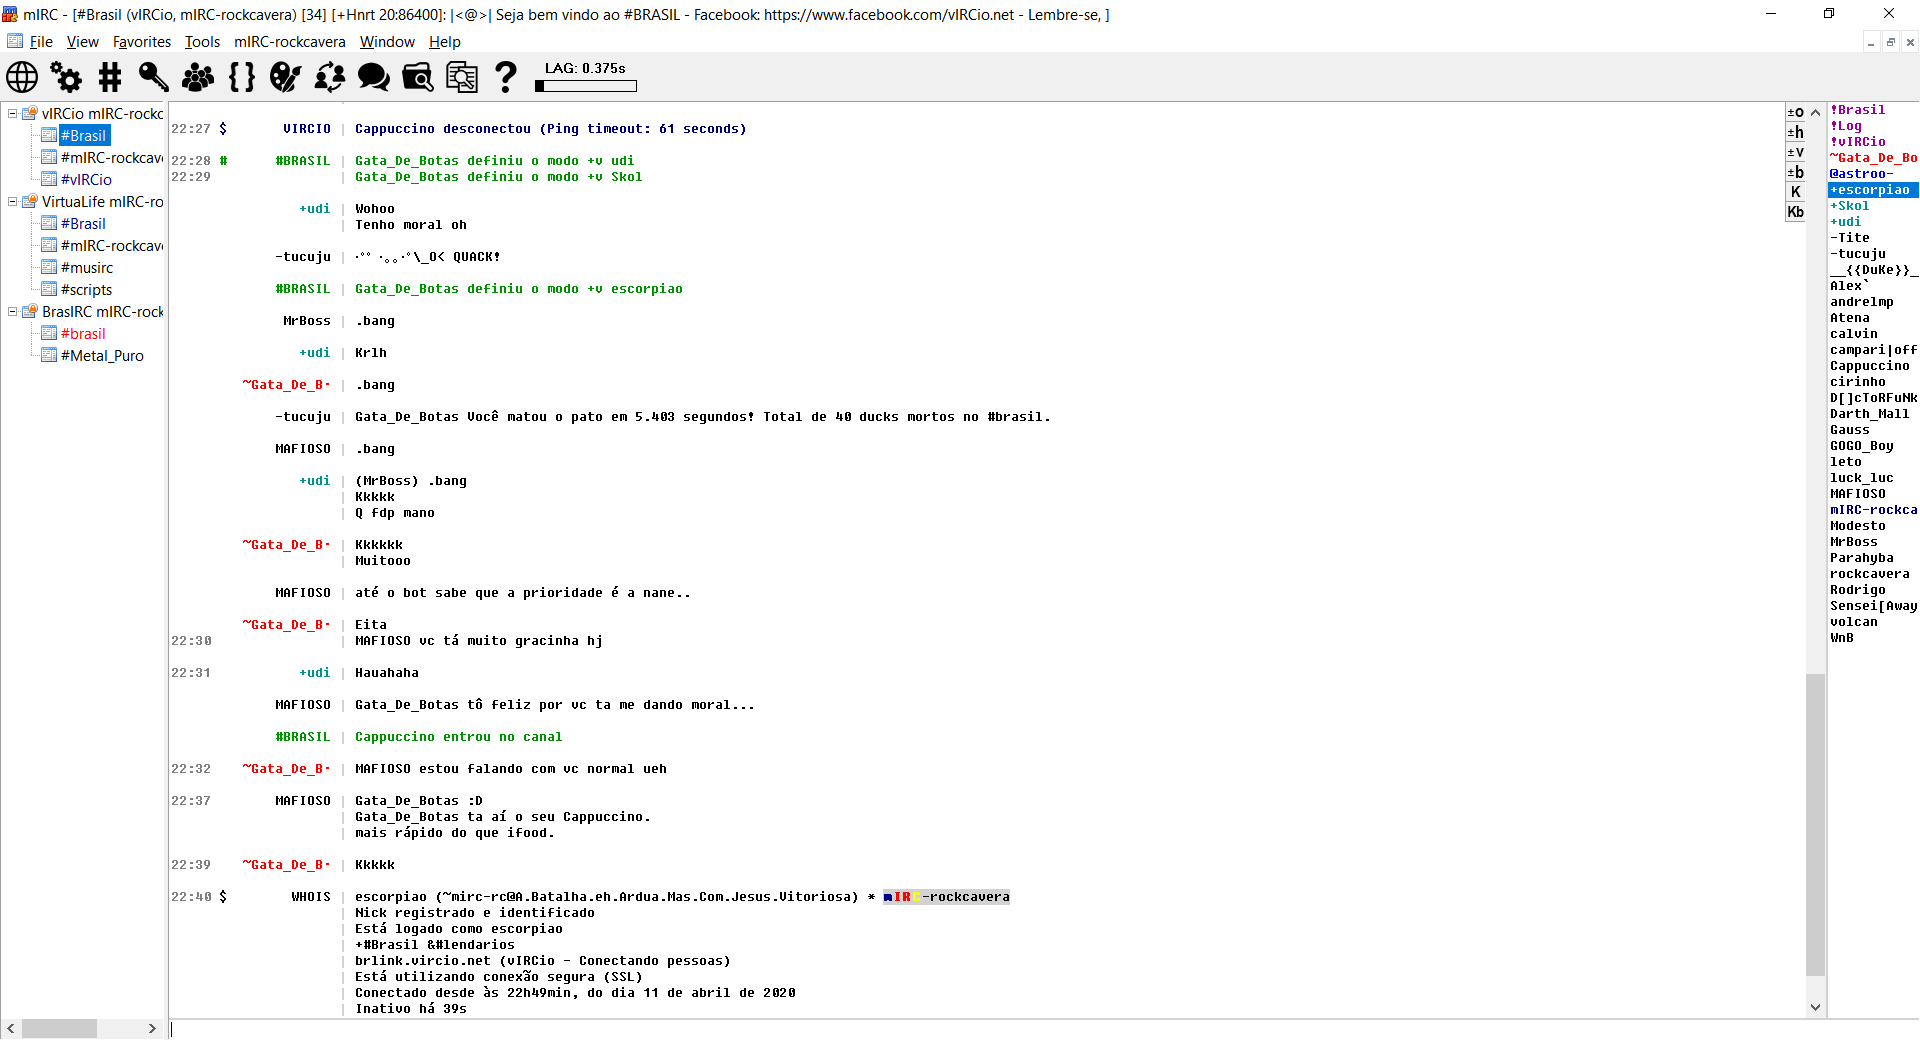Viewport: 1920px width, 1040px height.
Task: Toggle ban with the ±b button
Action: click(1796, 172)
